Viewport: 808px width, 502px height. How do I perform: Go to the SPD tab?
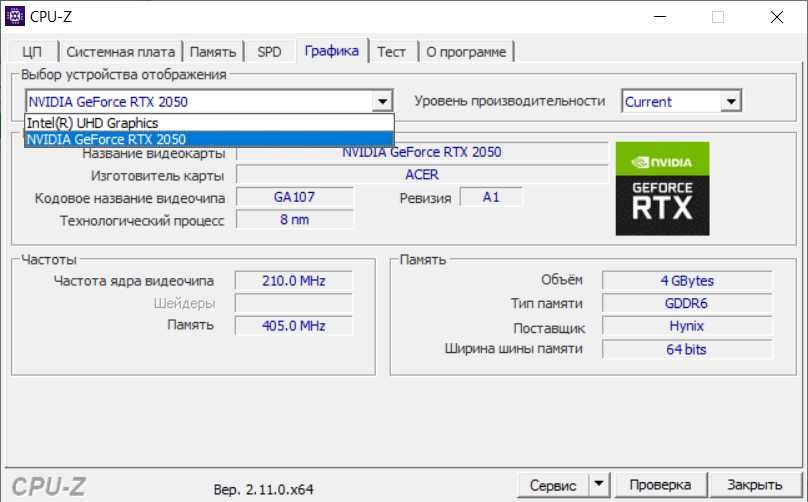269,52
